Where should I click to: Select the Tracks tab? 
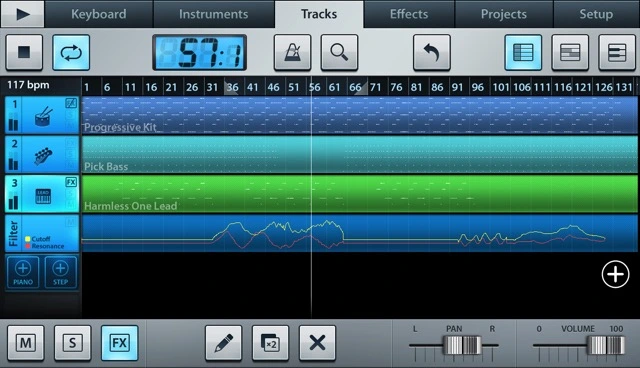click(x=319, y=14)
